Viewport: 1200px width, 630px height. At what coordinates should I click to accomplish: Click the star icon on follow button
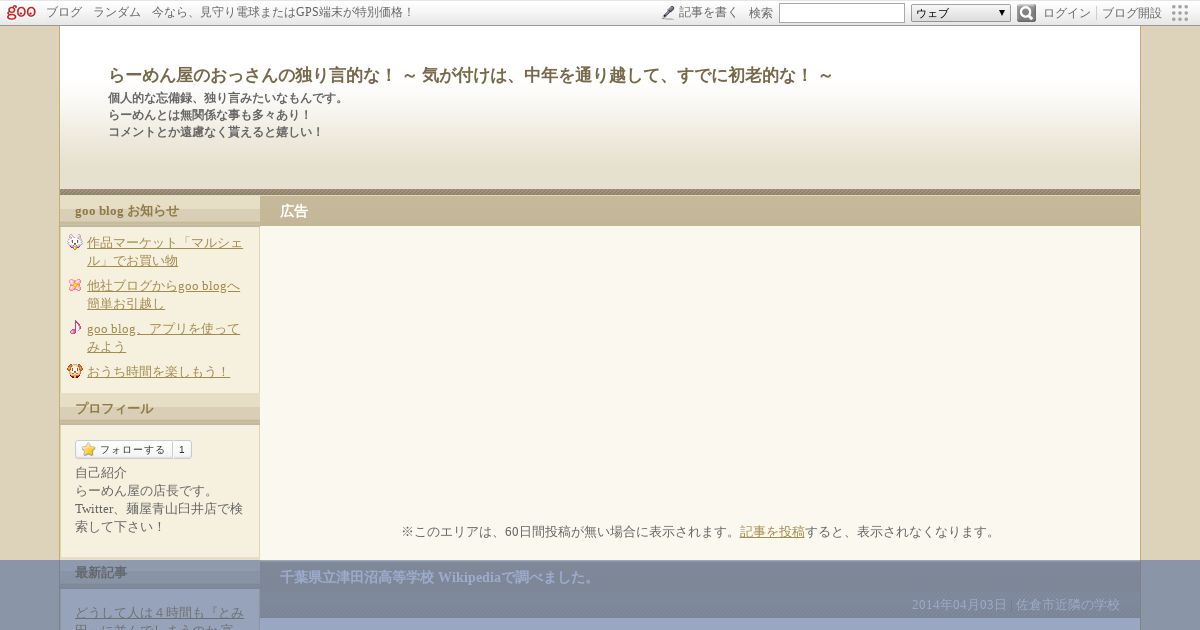[88, 449]
